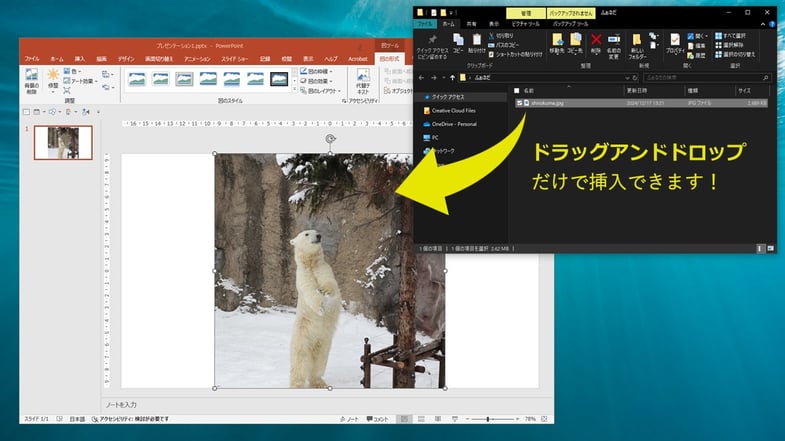Click Select all (すべて選択) in Explorer
785x441 pixels.
(x=730, y=36)
